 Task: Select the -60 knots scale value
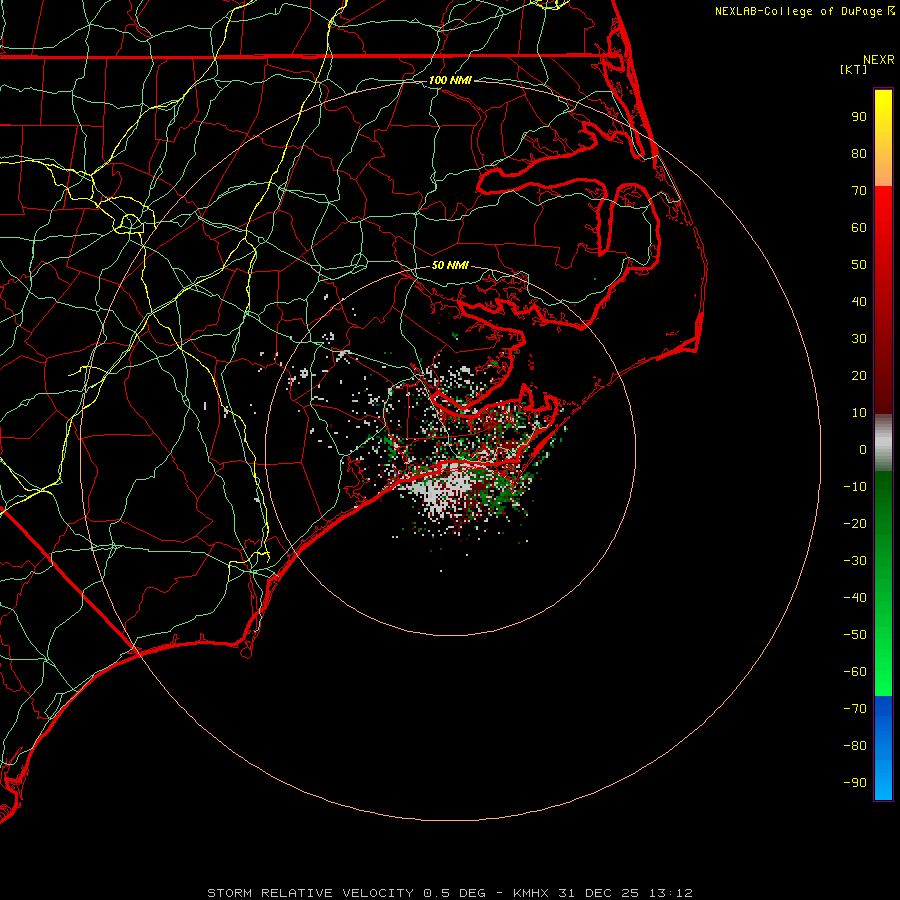[855, 672]
